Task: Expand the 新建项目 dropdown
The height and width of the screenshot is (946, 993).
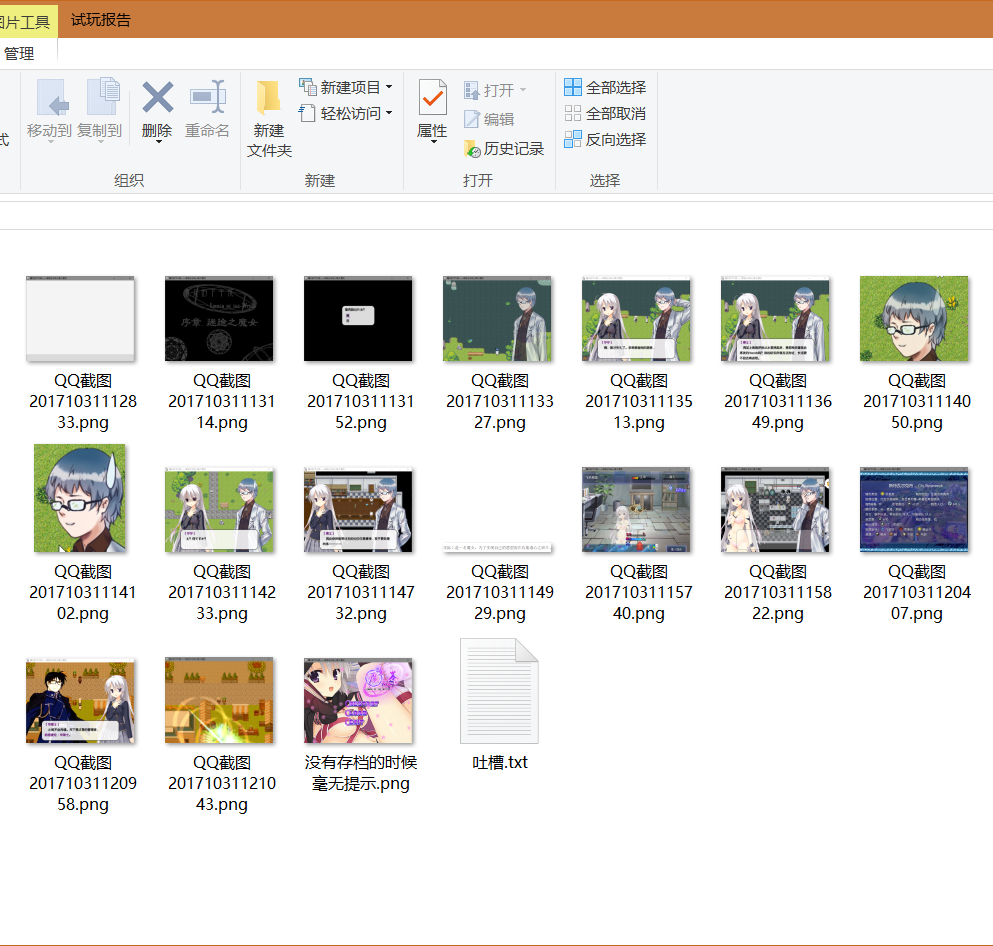Action: tap(389, 87)
